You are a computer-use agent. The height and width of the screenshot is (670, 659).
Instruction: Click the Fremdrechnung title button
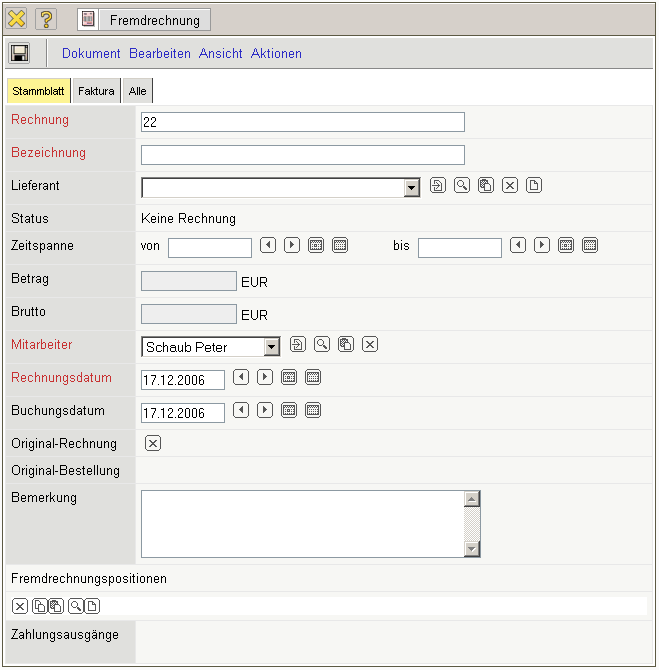[144, 19]
